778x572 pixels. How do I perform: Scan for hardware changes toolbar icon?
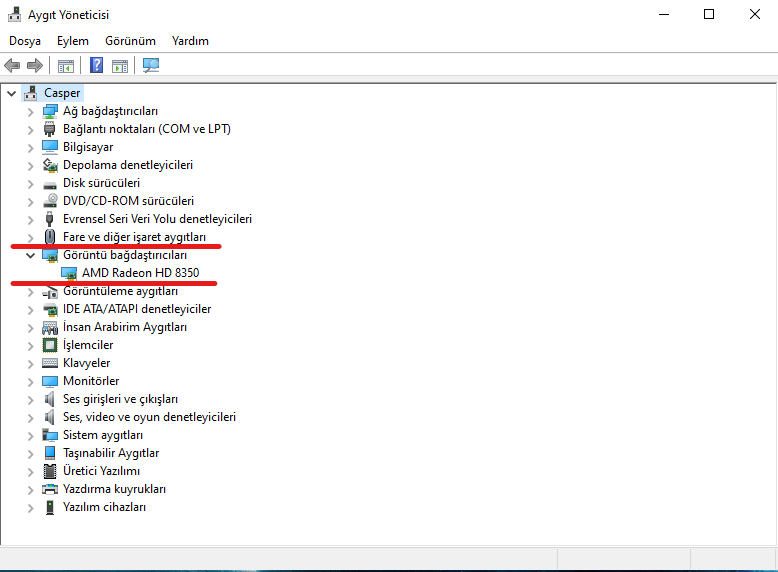coord(151,65)
